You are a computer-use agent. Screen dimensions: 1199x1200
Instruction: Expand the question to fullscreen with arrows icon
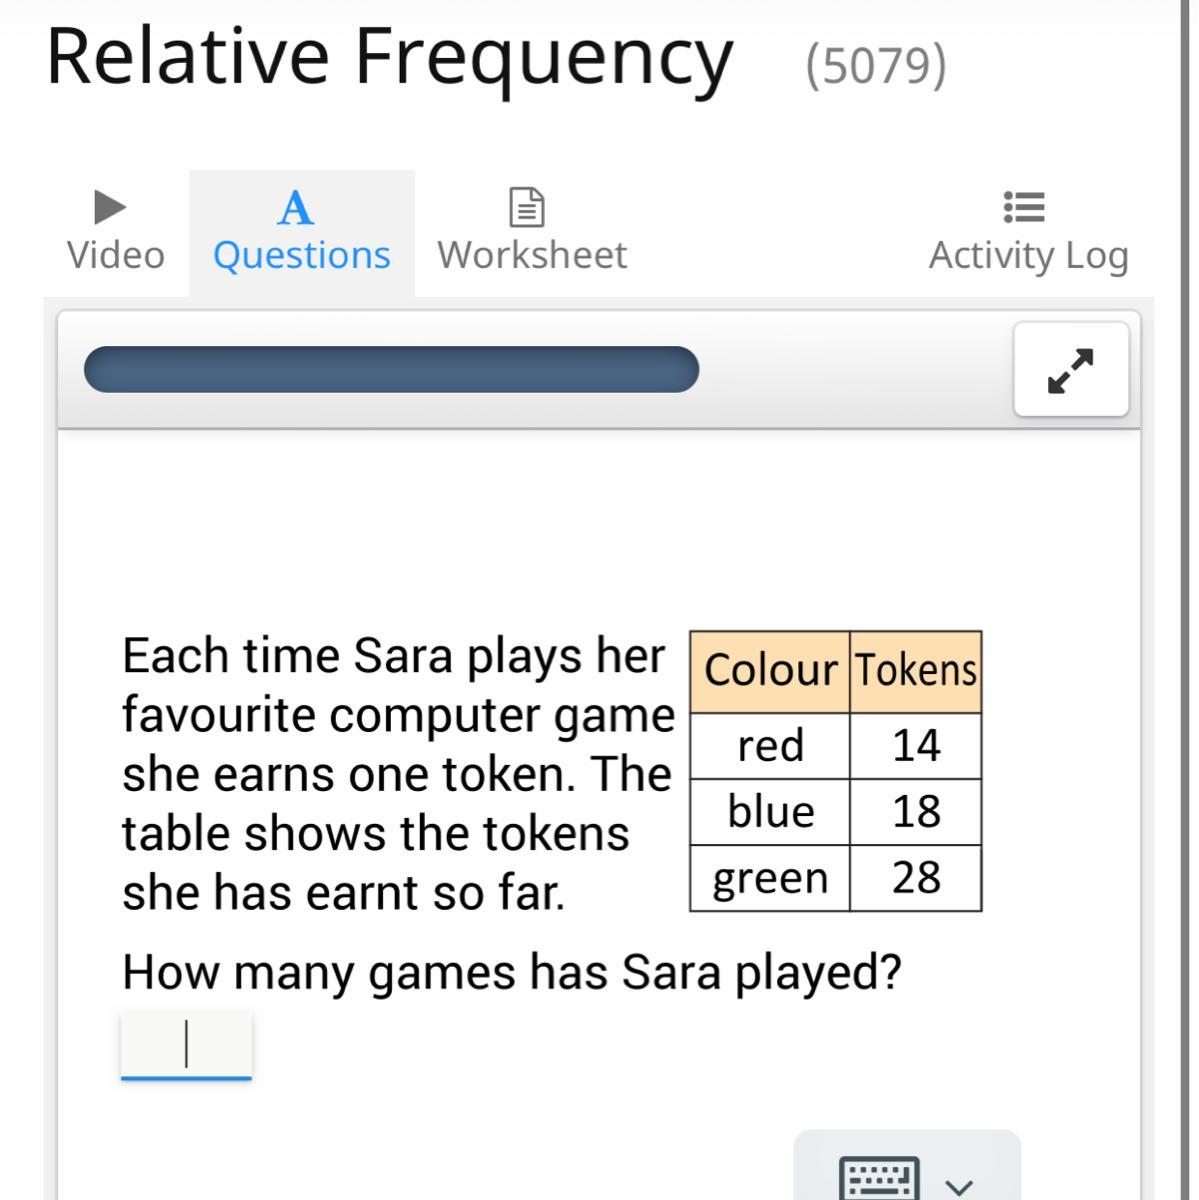point(1071,369)
